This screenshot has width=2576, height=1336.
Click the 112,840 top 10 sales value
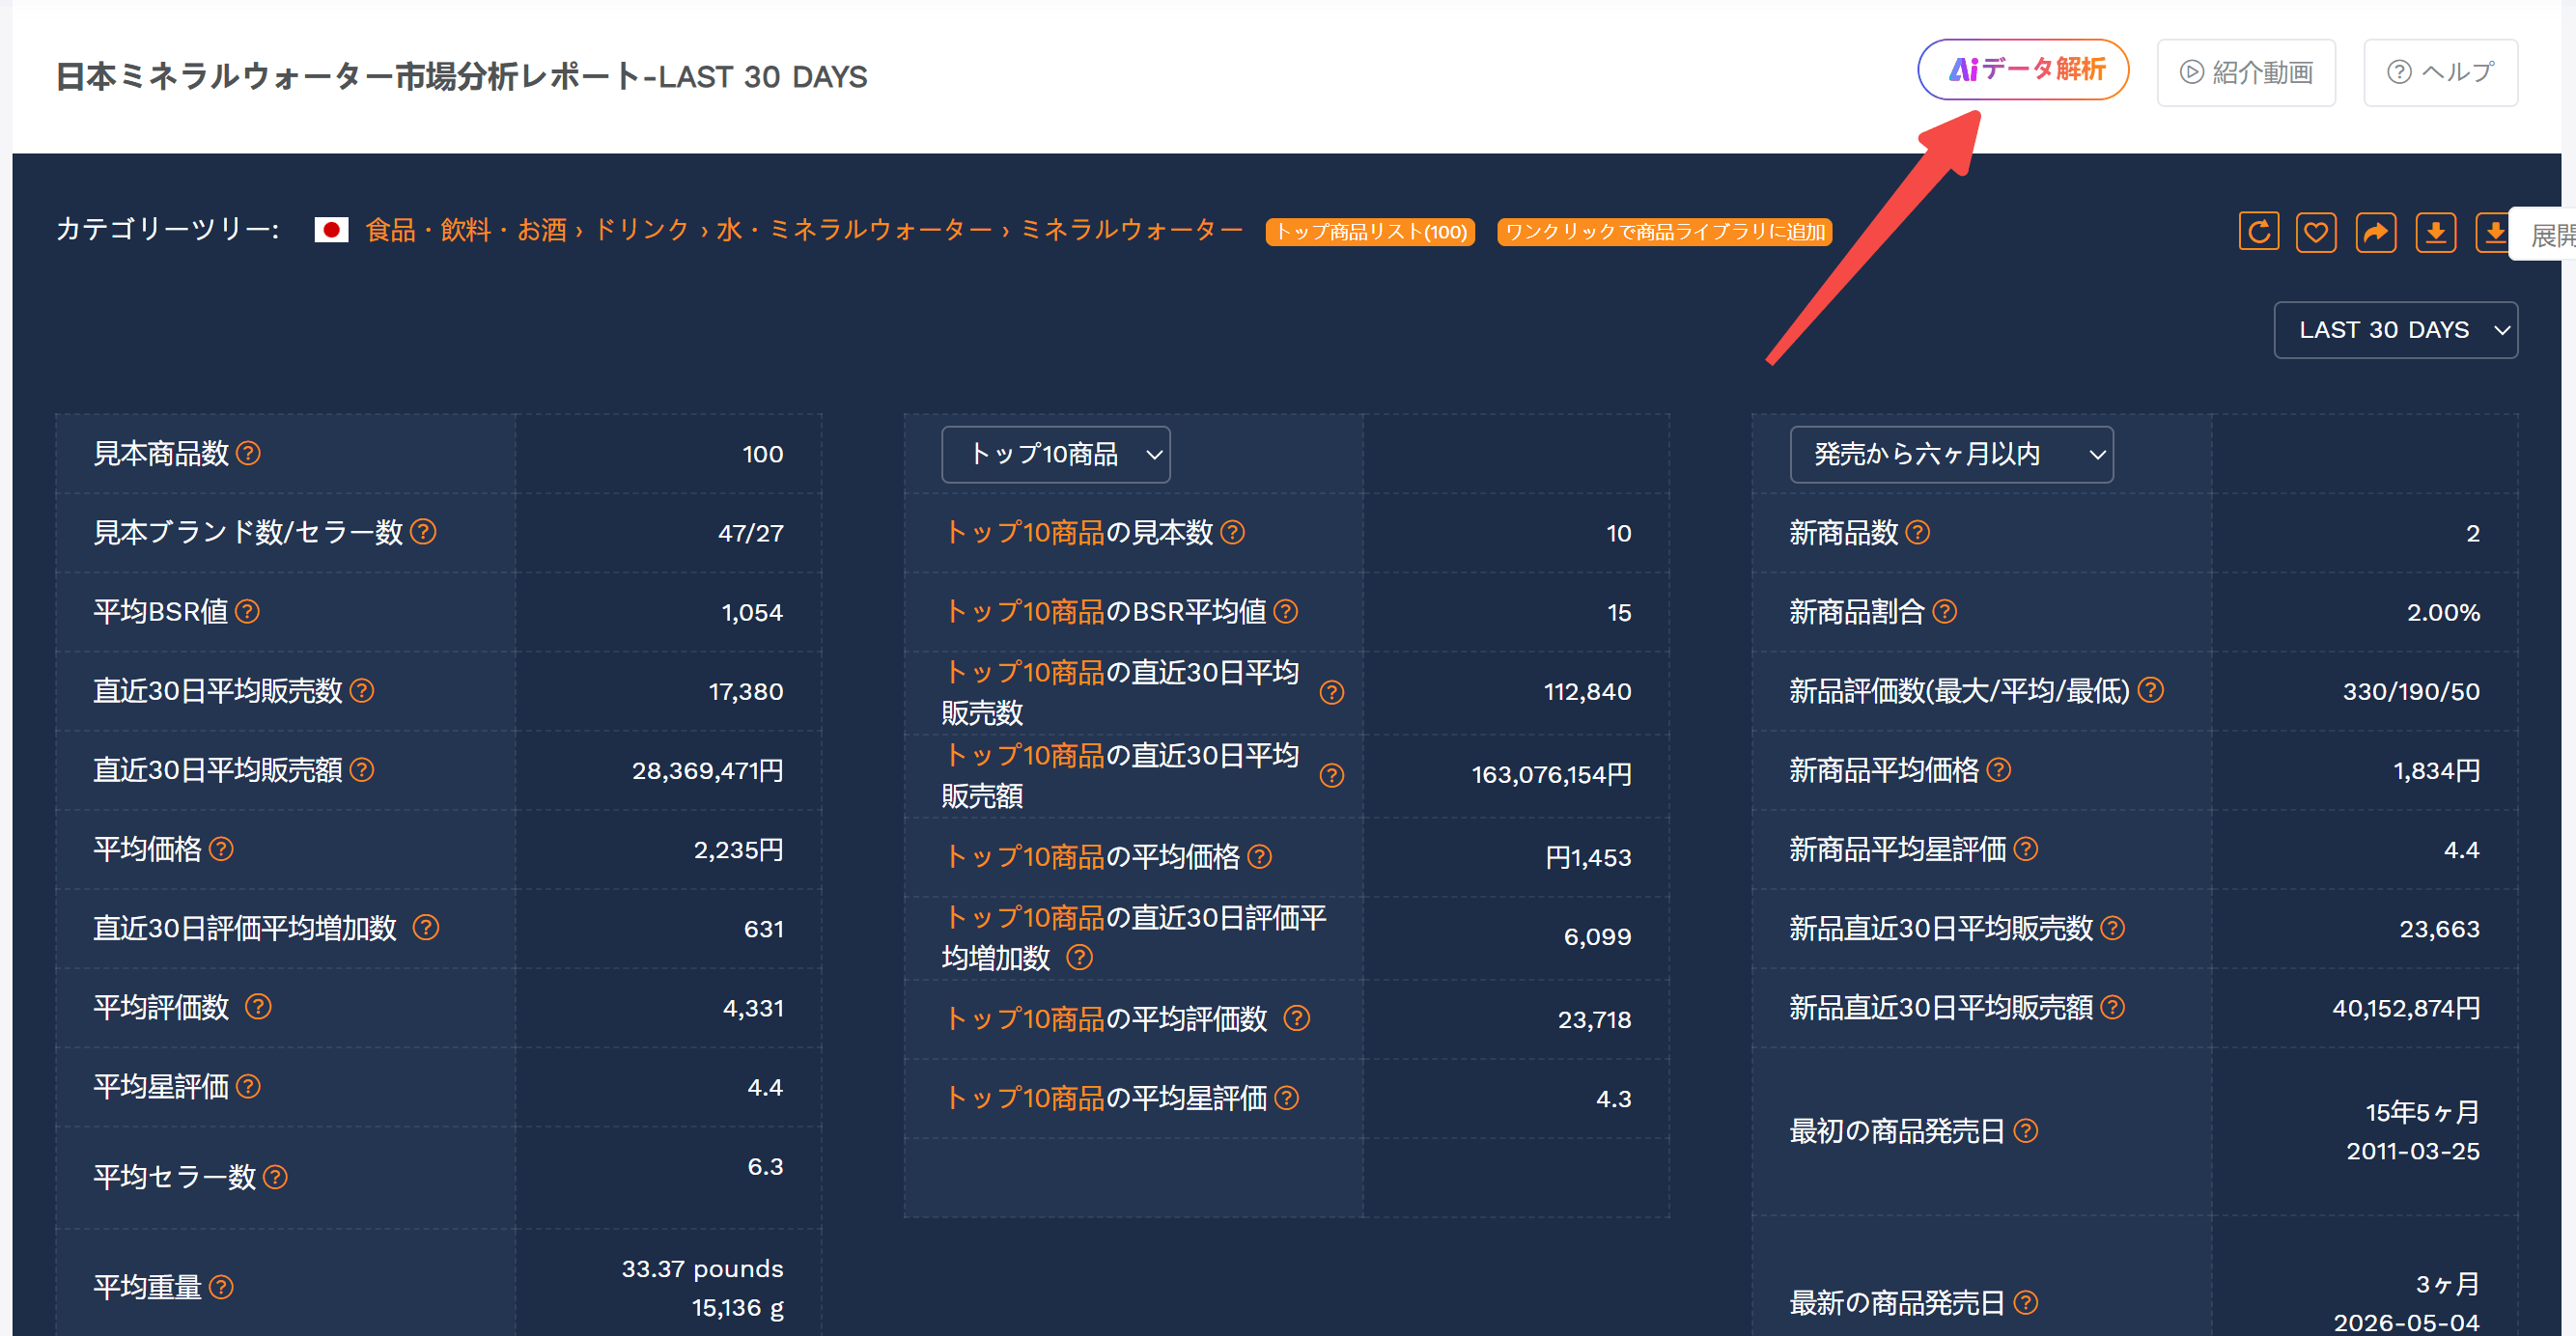point(1588,691)
